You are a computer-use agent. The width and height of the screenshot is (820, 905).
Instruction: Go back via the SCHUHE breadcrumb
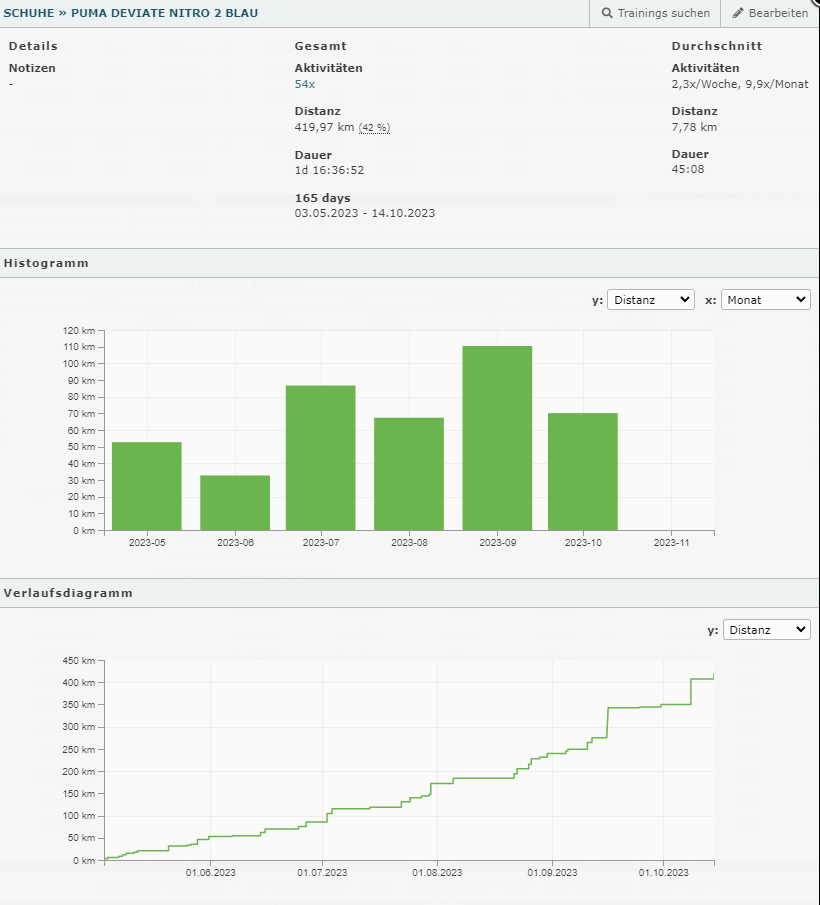tap(28, 13)
